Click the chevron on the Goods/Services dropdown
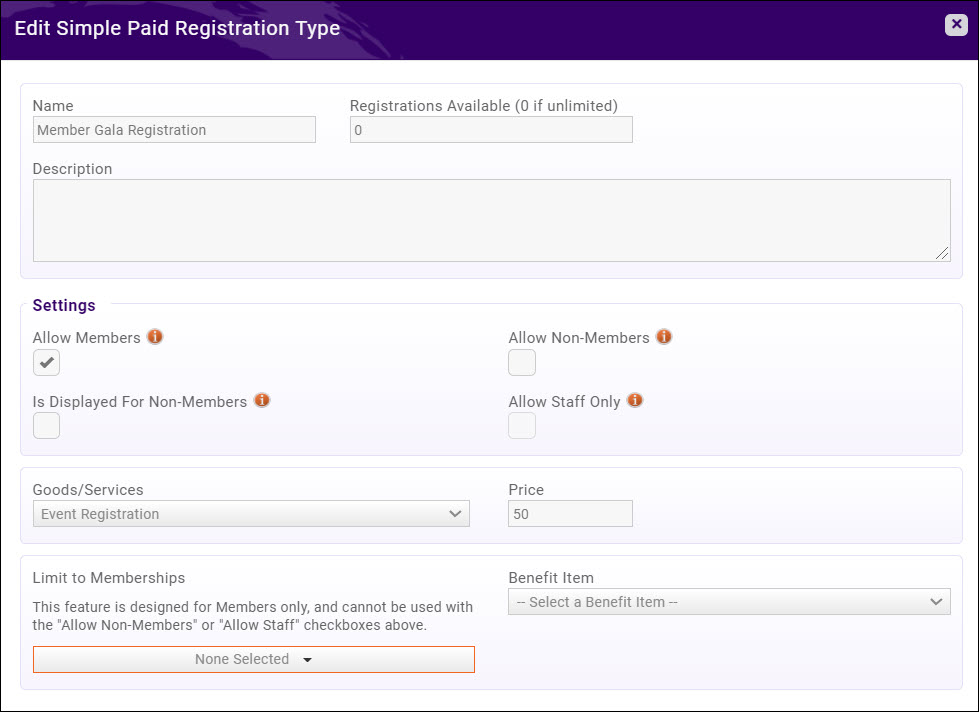Screen dimensions: 979x712 point(457,513)
